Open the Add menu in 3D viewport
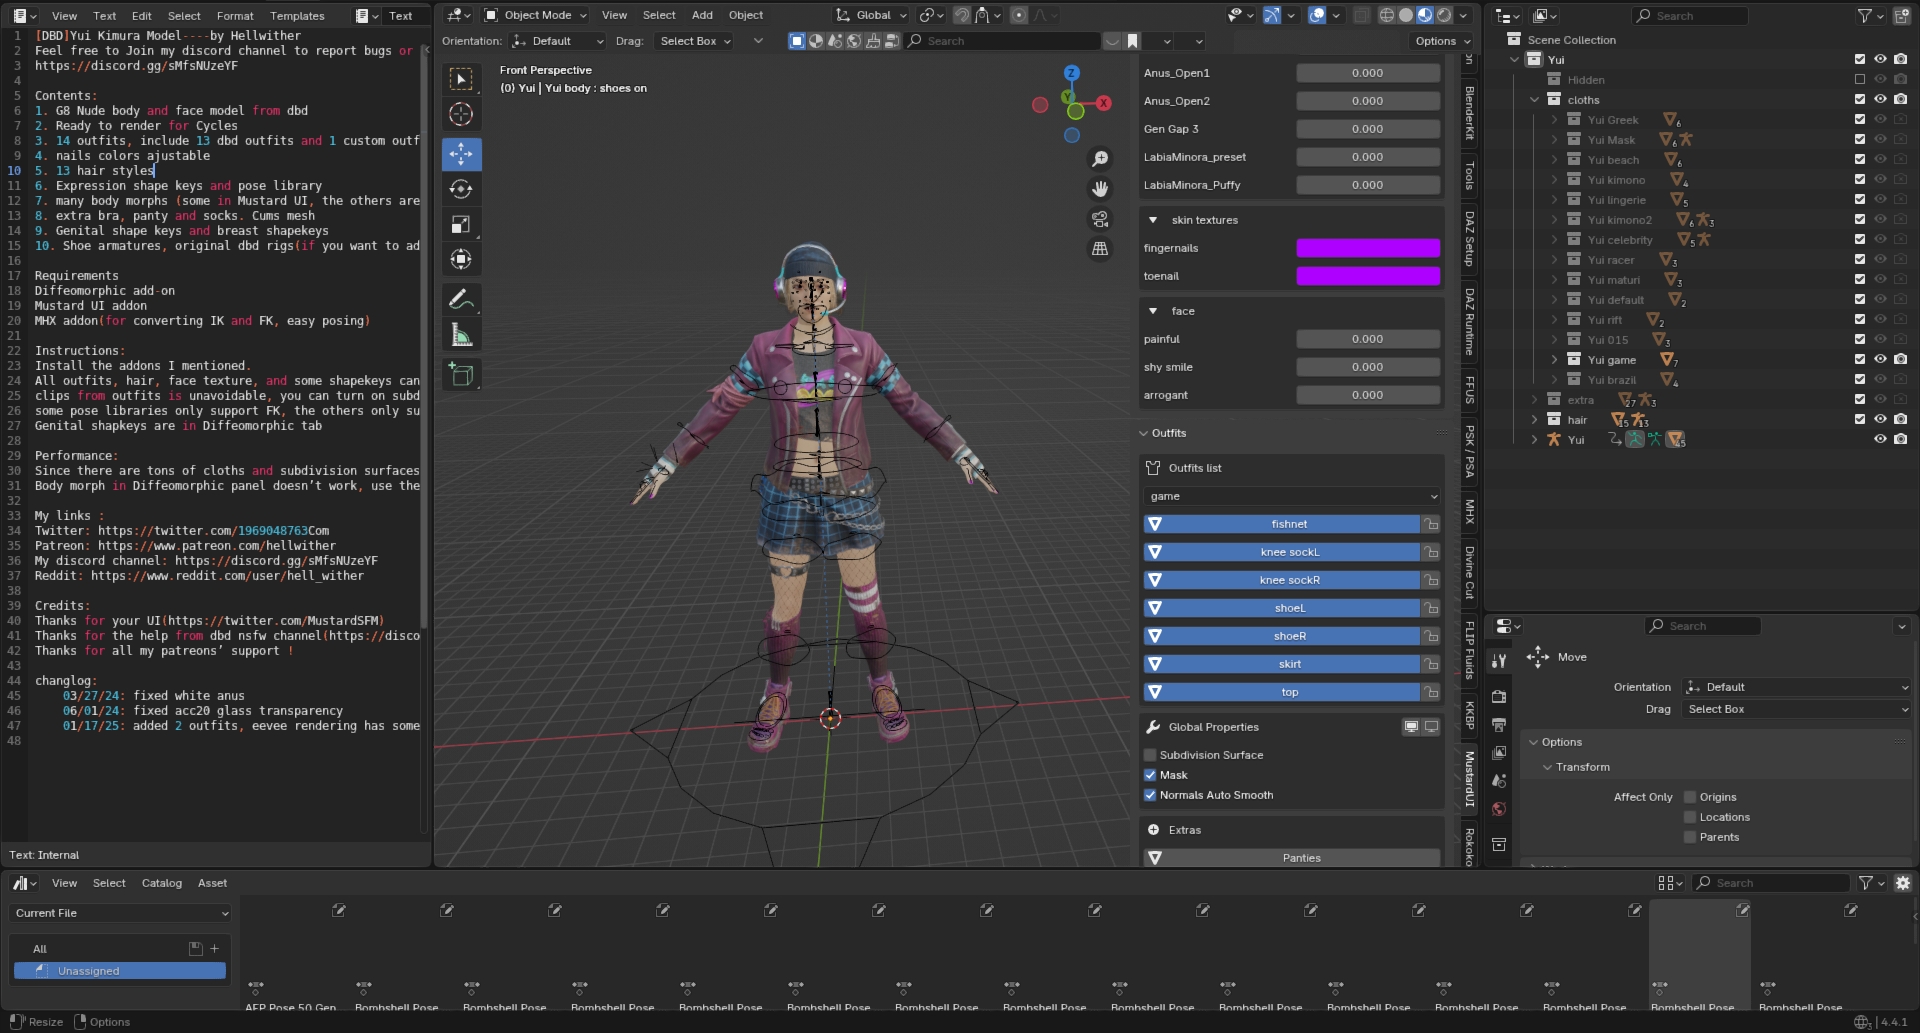Image resolution: width=1920 pixels, height=1033 pixels. click(702, 15)
